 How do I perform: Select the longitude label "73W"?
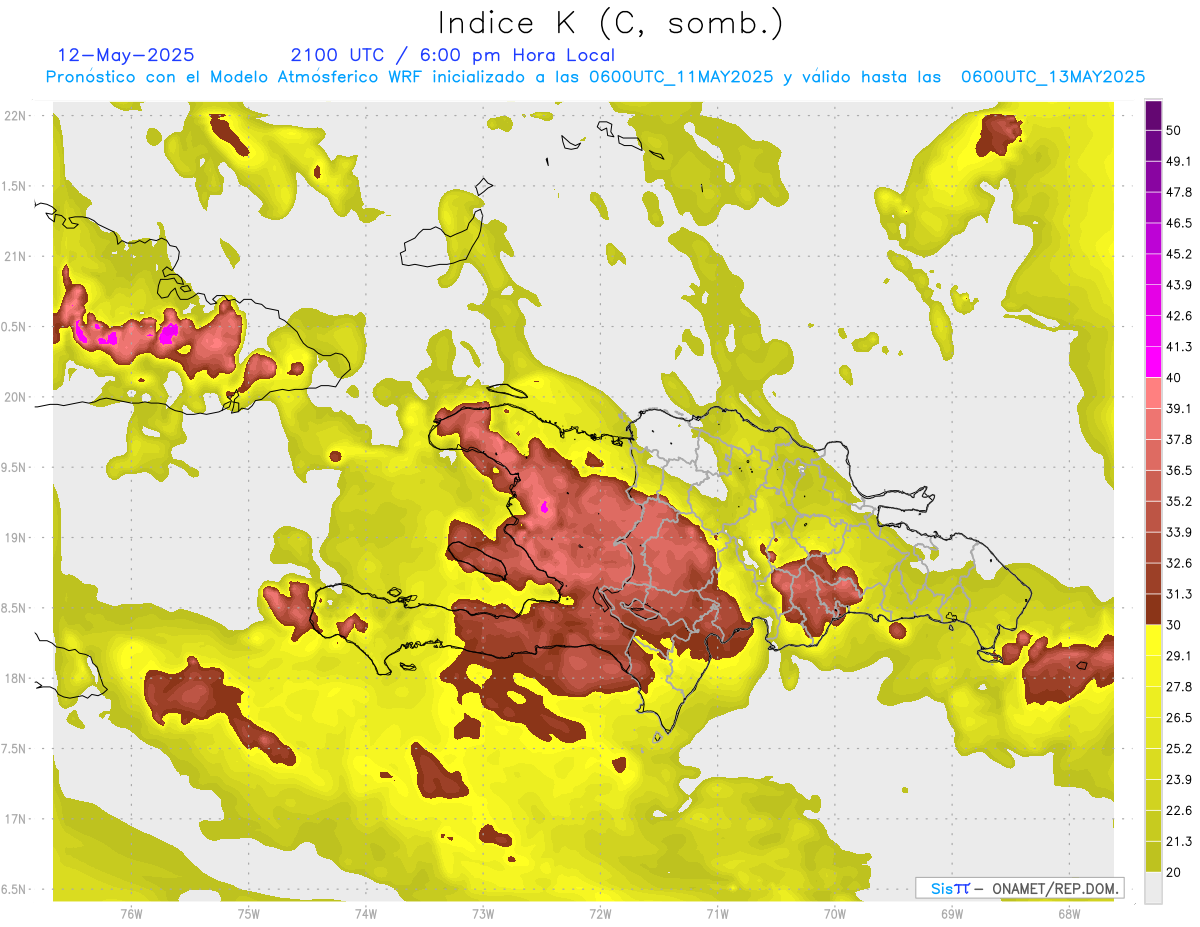(x=483, y=914)
